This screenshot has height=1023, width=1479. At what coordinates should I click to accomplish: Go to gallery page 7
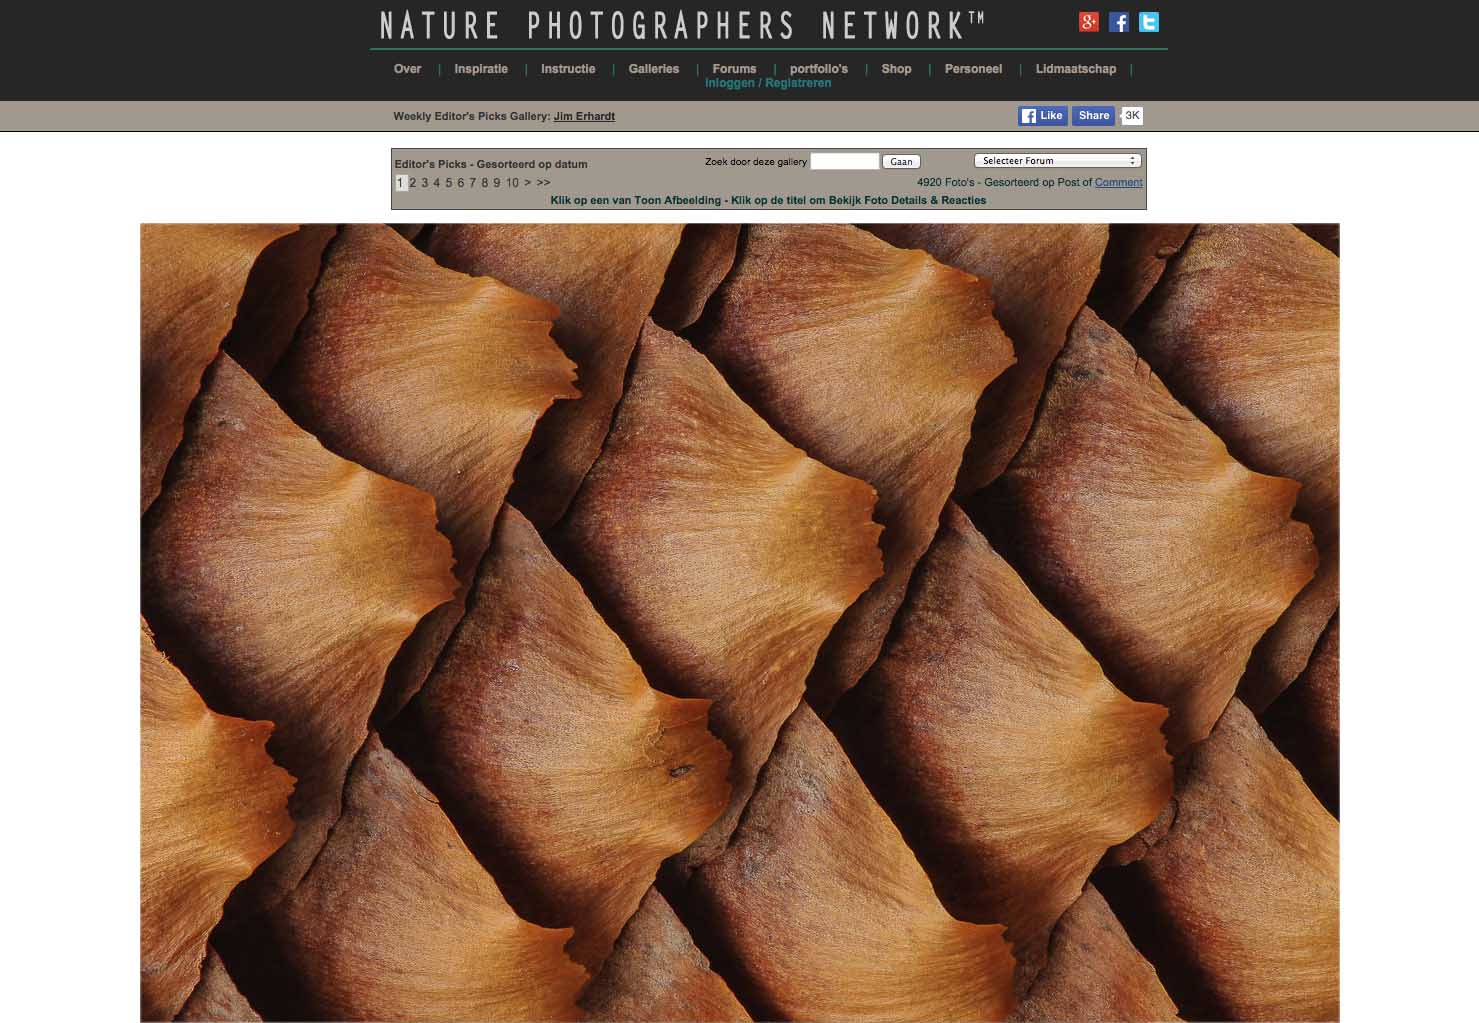[472, 183]
